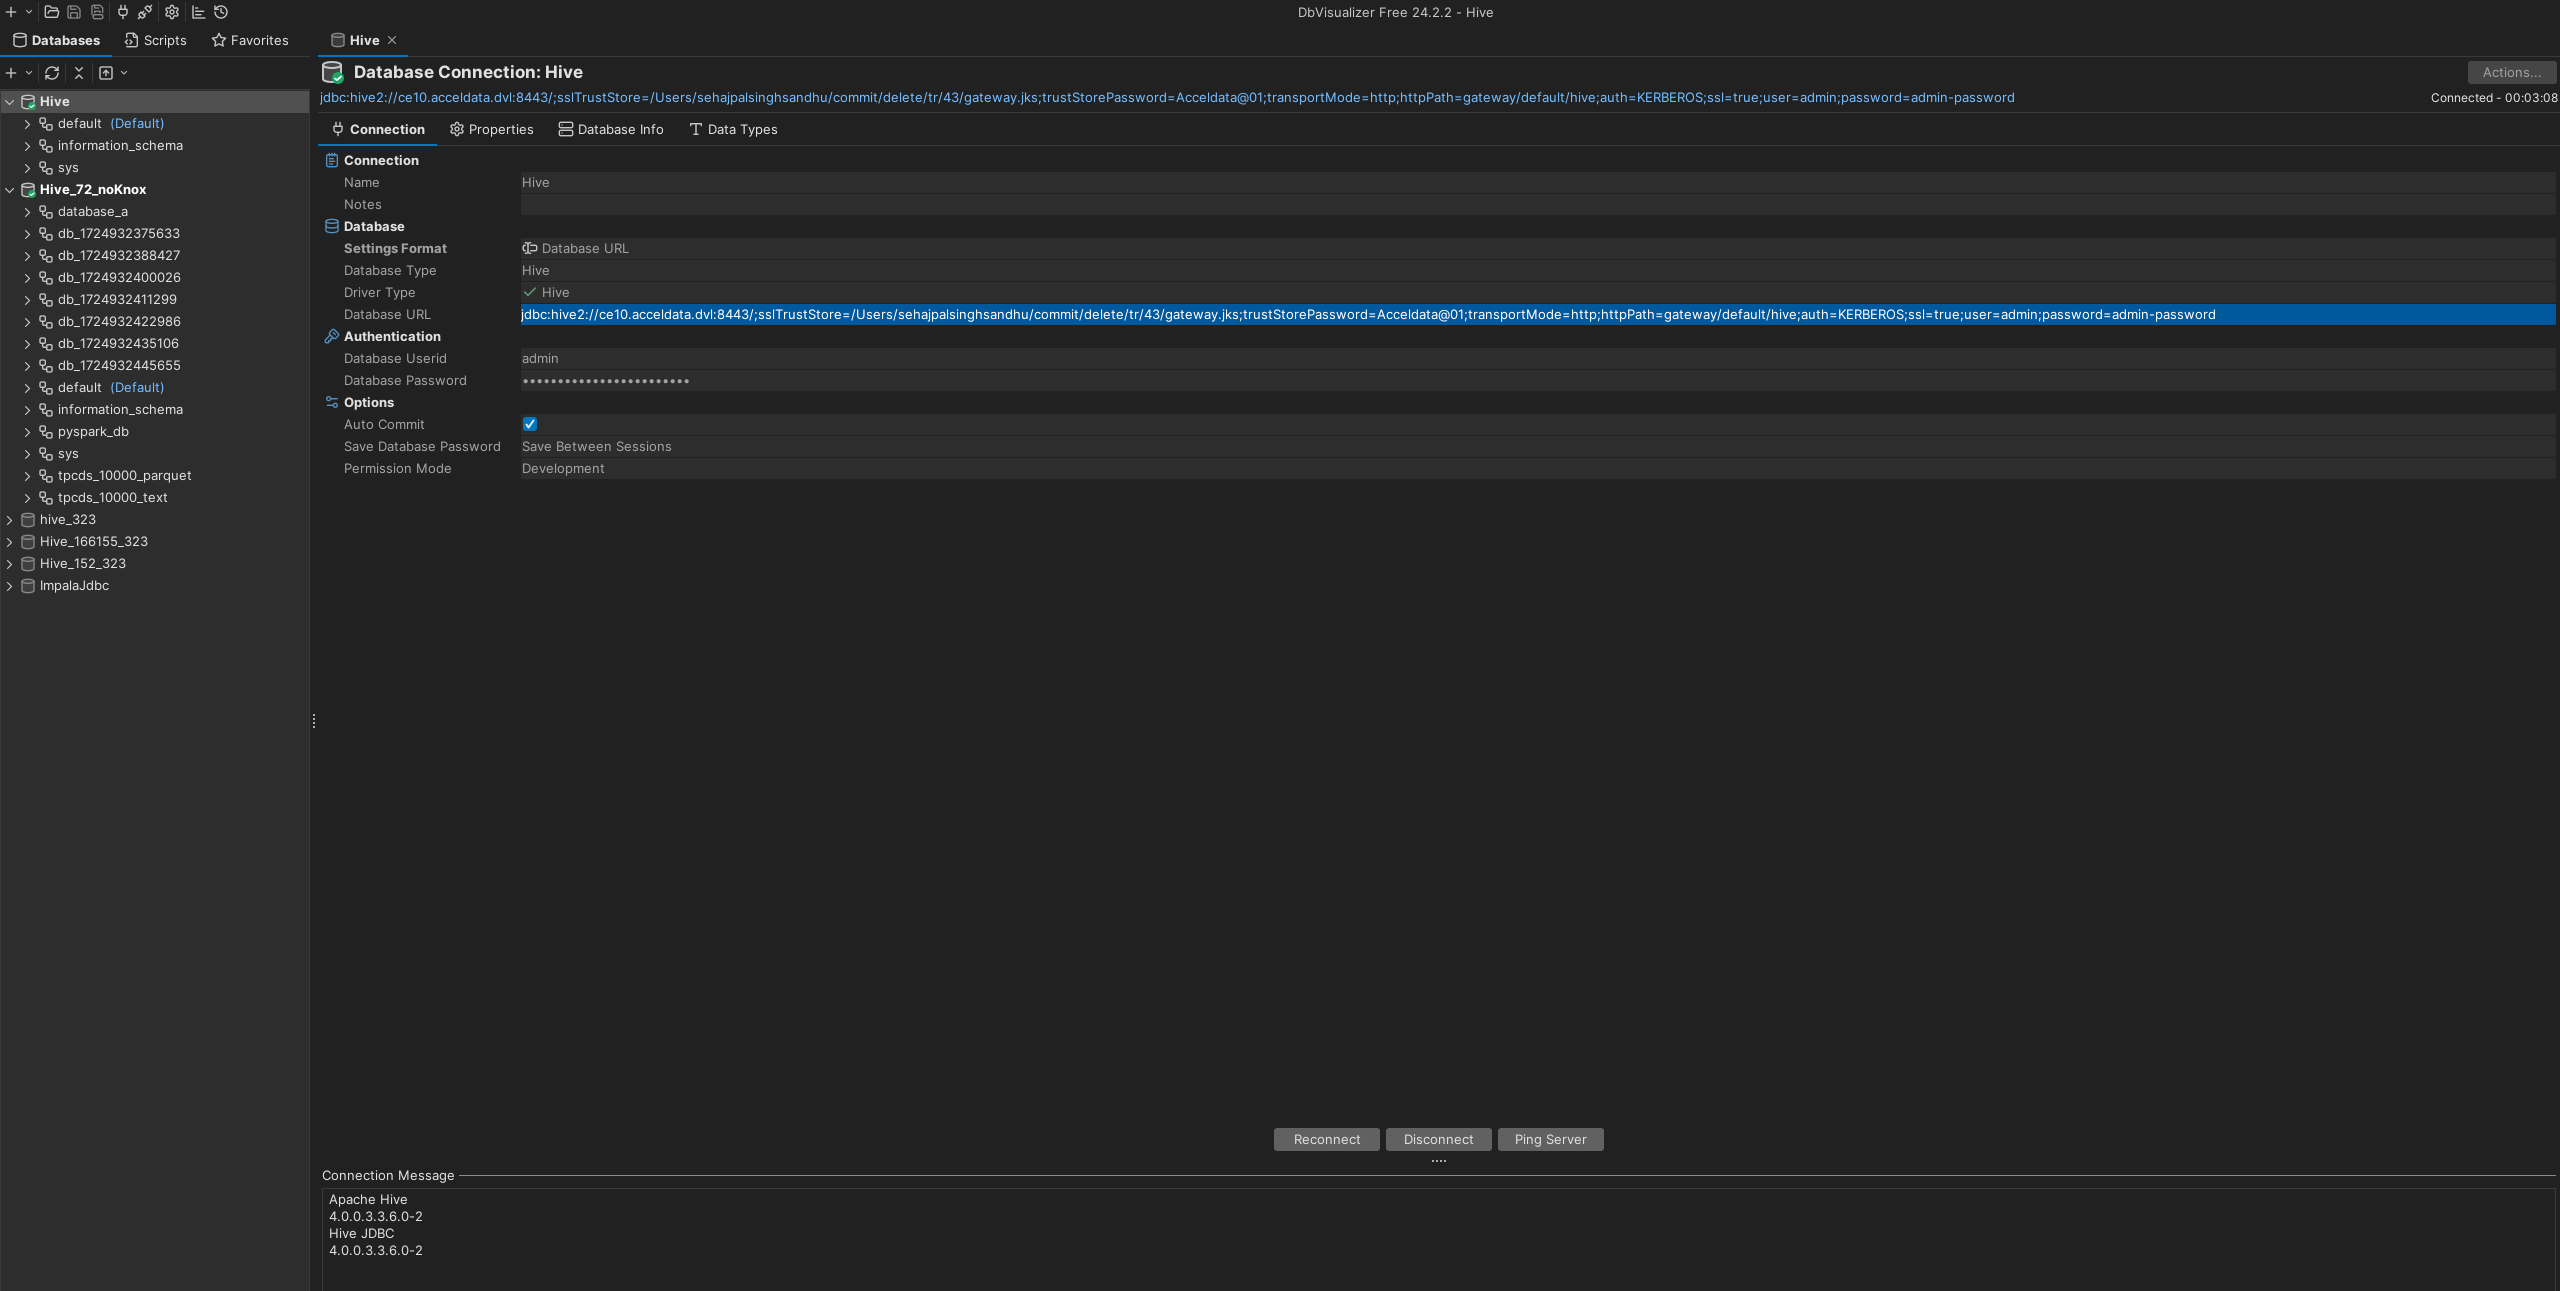Screen dimensions: 2560x1291
Task: Open dropdown arrow next to main toolbar plus
Action: pyautogui.click(x=29, y=12)
